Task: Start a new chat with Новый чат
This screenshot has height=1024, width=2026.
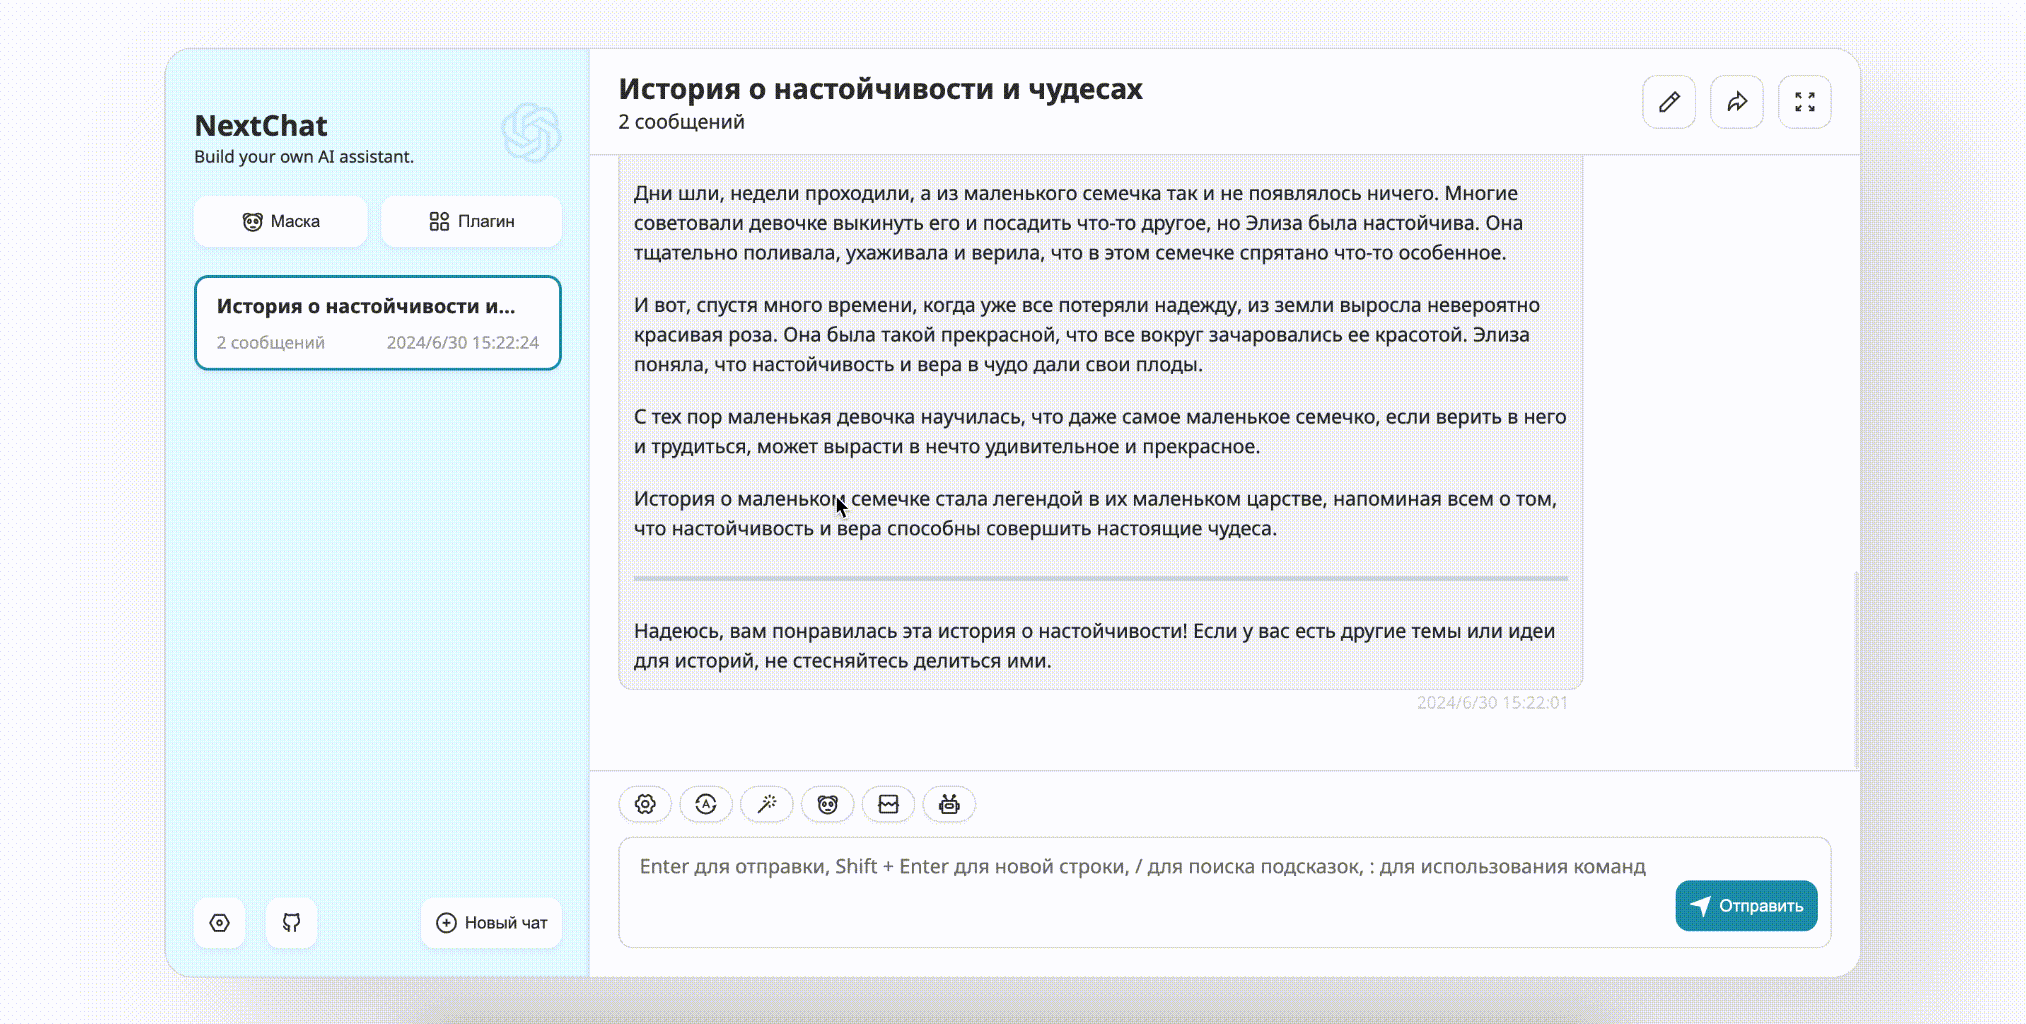Action: [491, 922]
